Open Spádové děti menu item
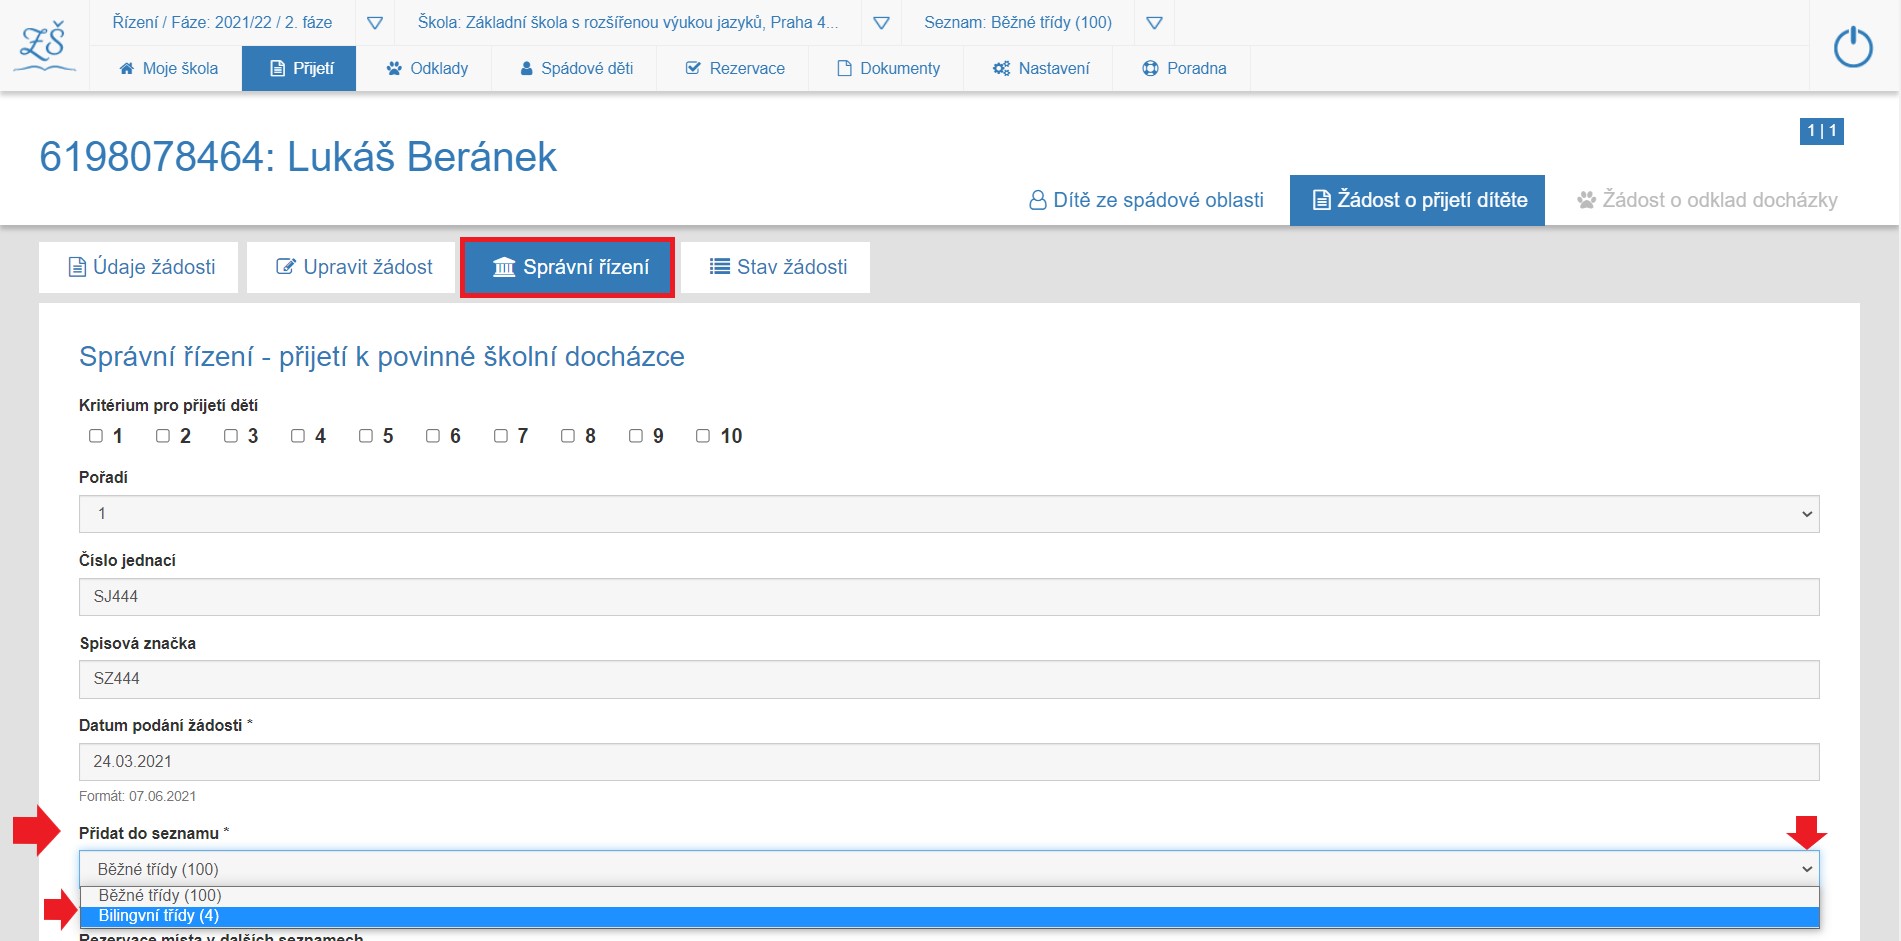1901x941 pixels. pos(576,68)
